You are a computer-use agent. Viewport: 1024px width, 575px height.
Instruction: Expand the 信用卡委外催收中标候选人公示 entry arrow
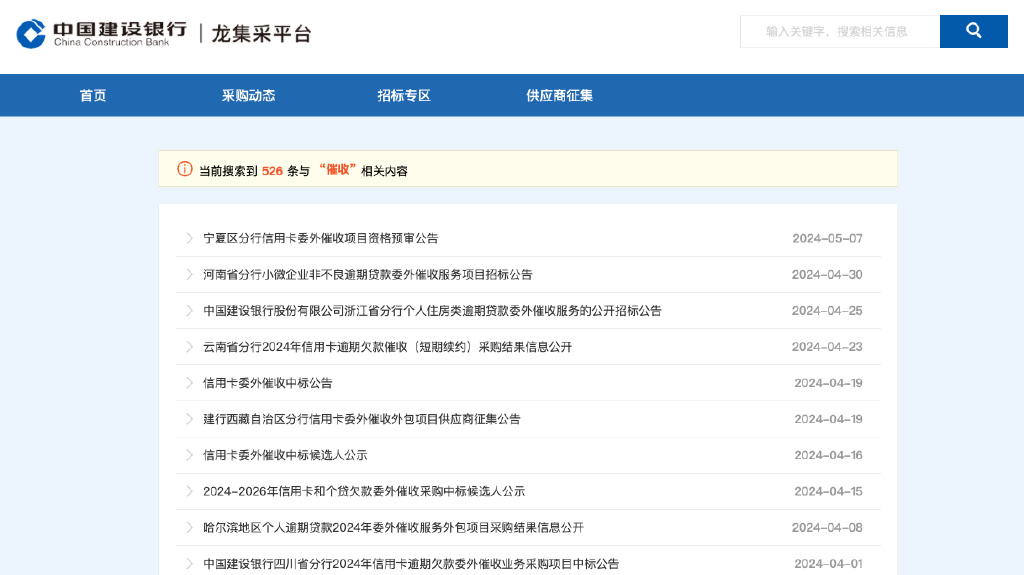tap(189, 455)
